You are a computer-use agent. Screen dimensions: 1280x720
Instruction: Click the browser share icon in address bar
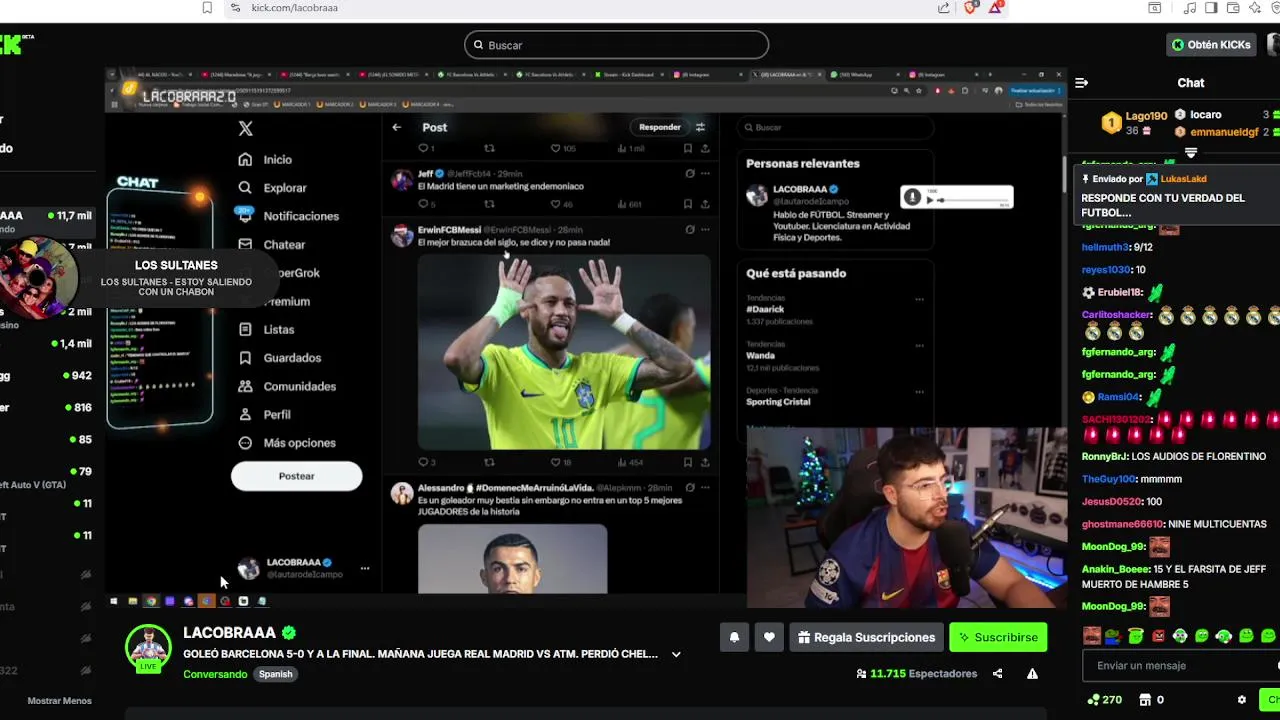point(943,8)
